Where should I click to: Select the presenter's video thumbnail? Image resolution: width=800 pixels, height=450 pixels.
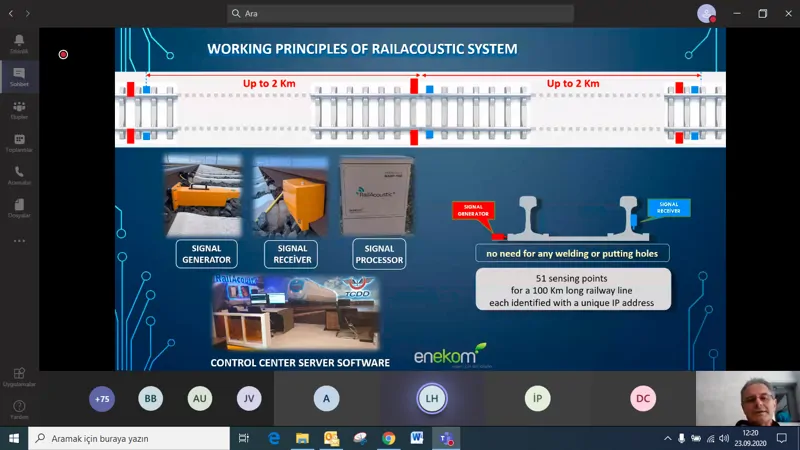coord(747,398)
